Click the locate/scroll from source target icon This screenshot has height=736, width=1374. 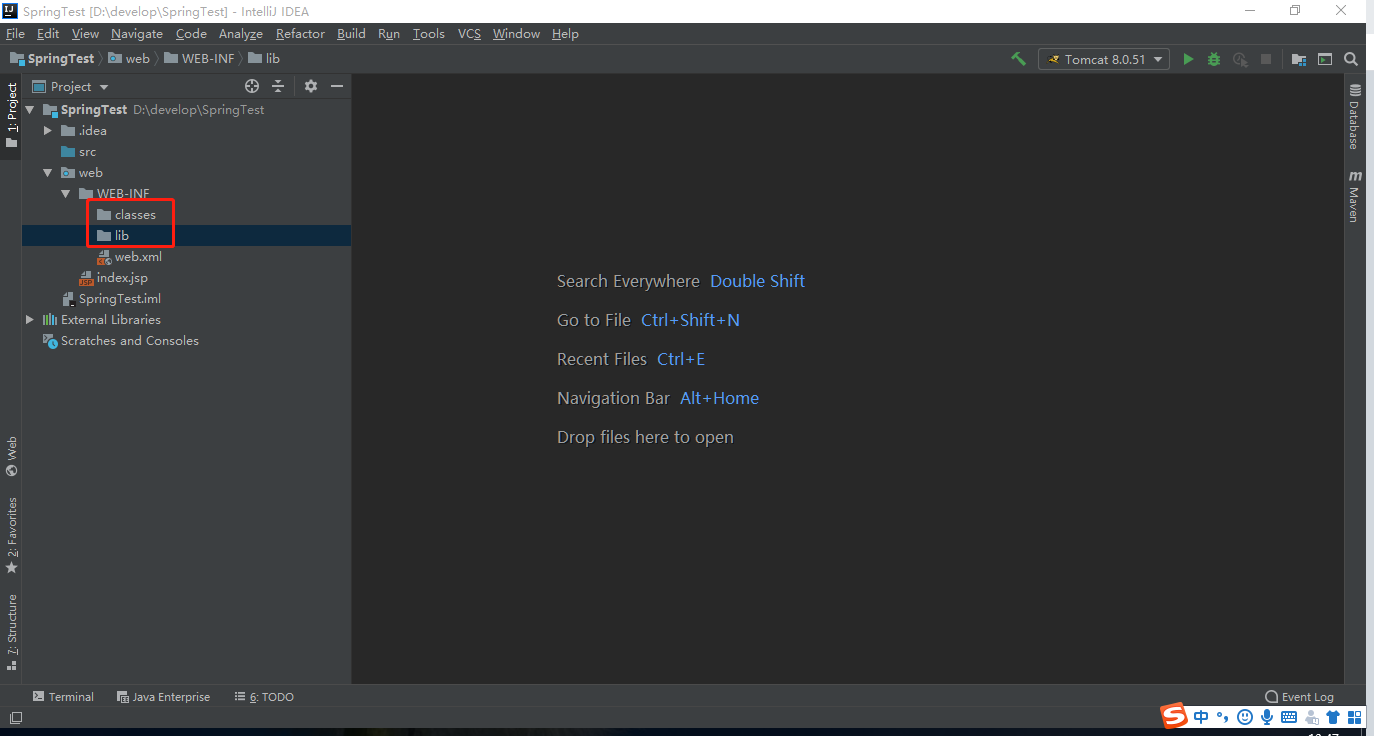coord(252,86)
